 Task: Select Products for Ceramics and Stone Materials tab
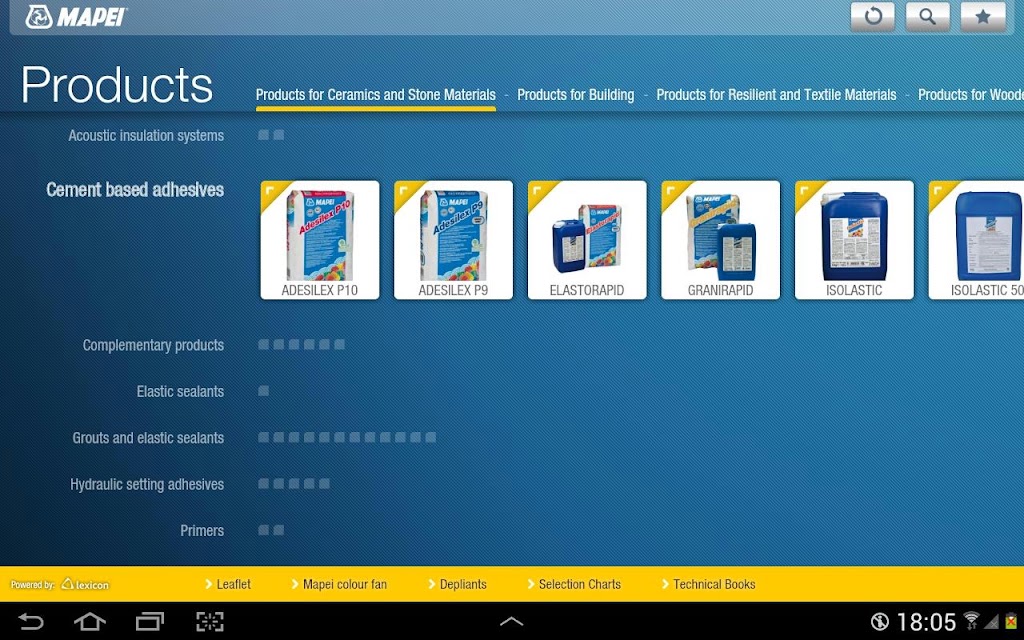pos(376,95)
